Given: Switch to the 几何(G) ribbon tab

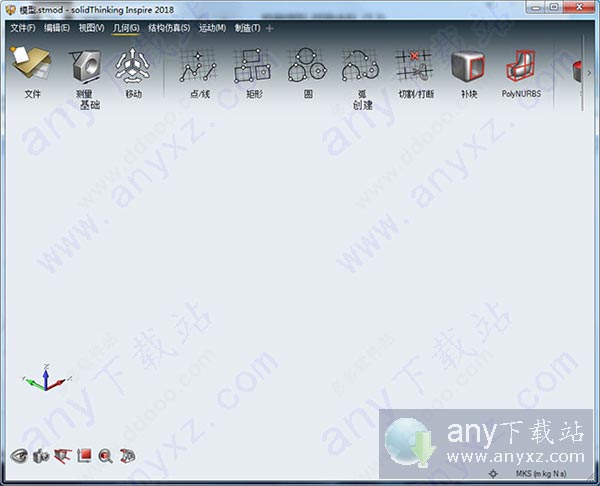Looking at the screenshot, I should click(x=126, y=28).
